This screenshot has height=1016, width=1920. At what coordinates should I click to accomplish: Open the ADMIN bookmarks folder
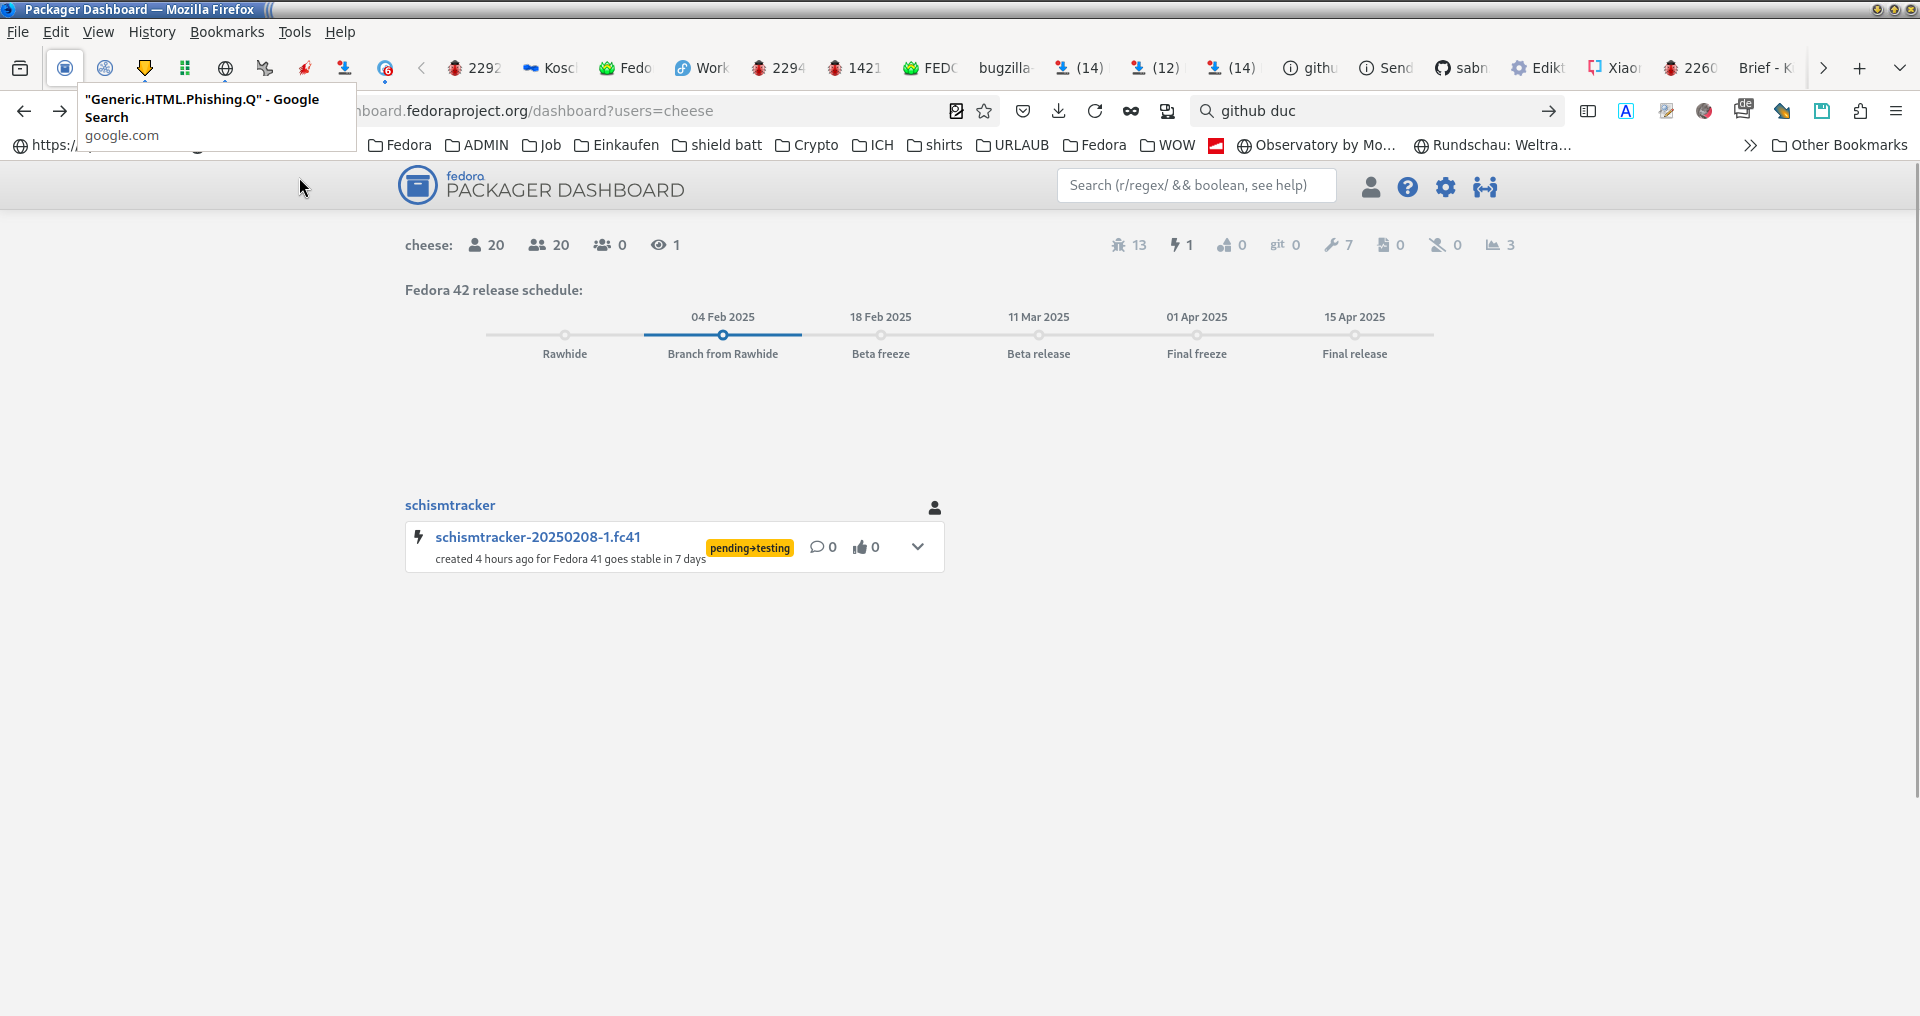(477, 145)
